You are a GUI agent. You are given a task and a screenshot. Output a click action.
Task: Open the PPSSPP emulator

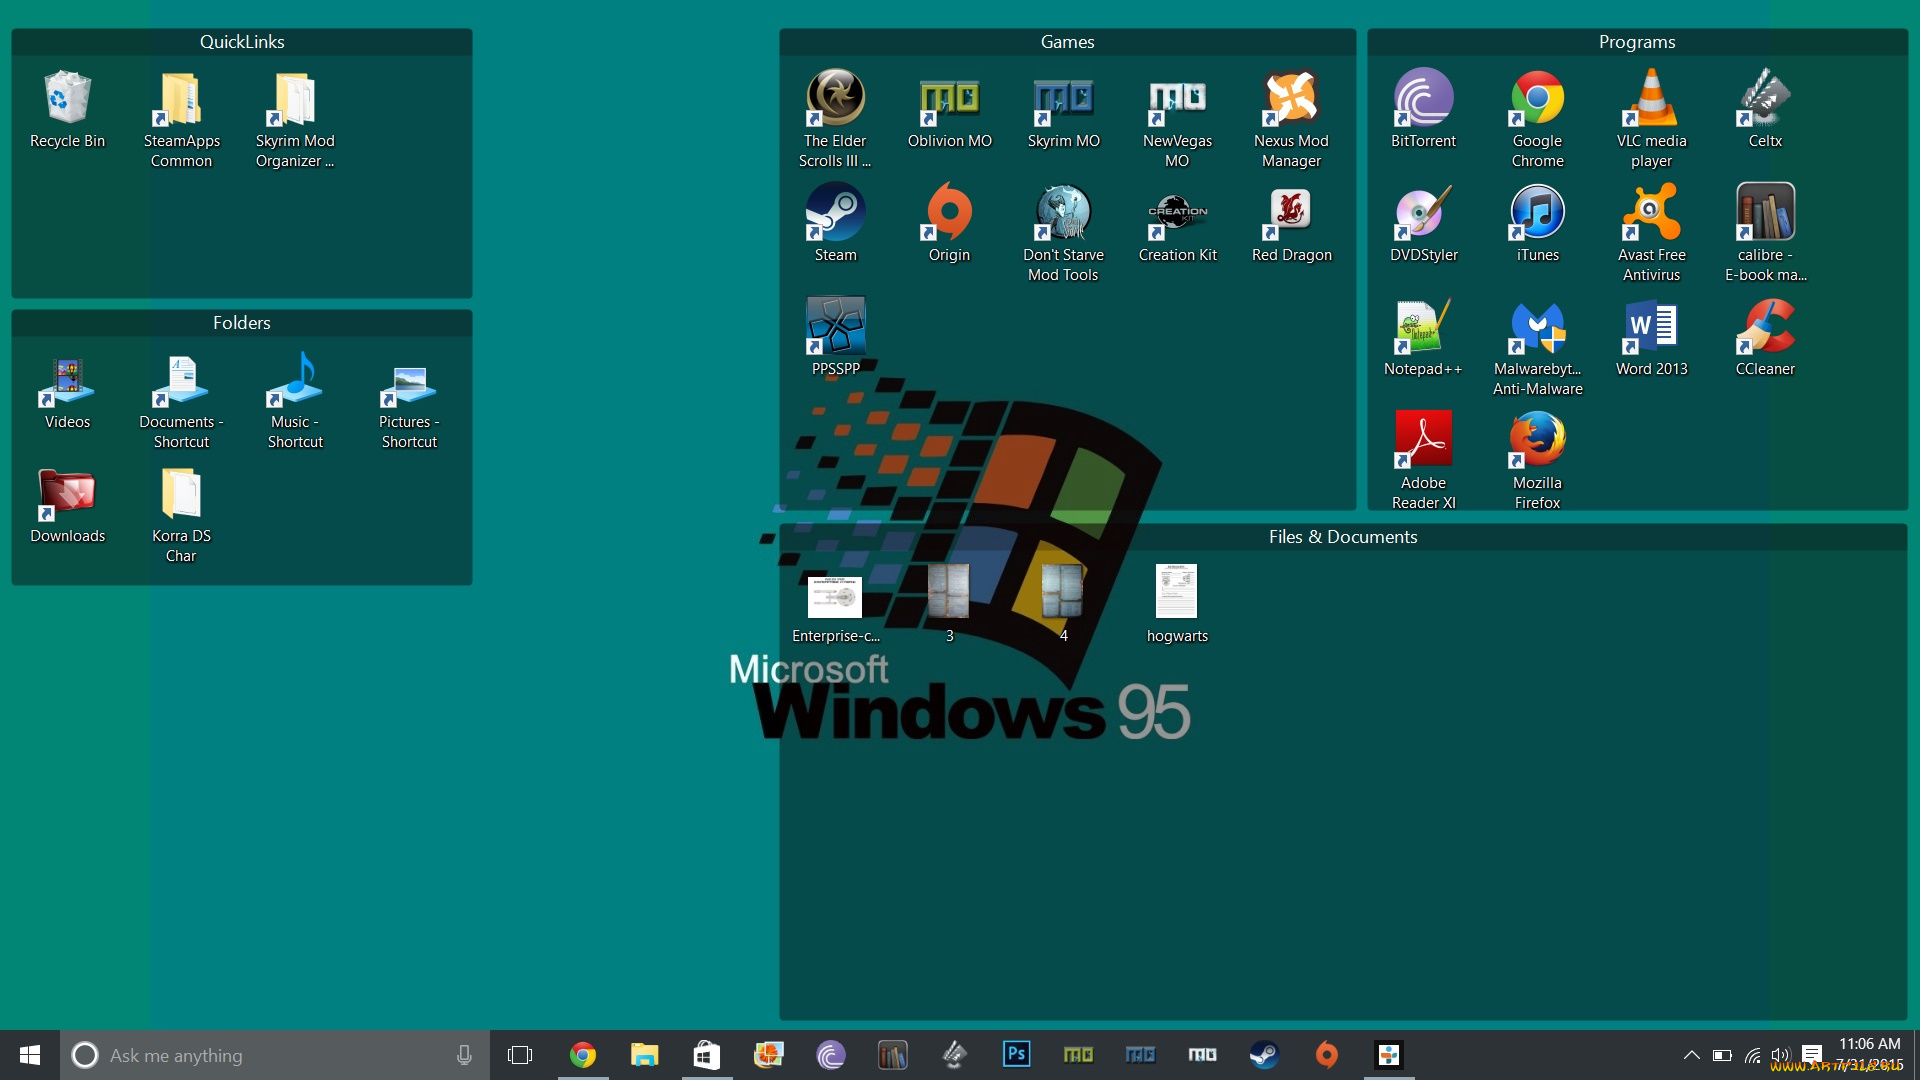835,327
